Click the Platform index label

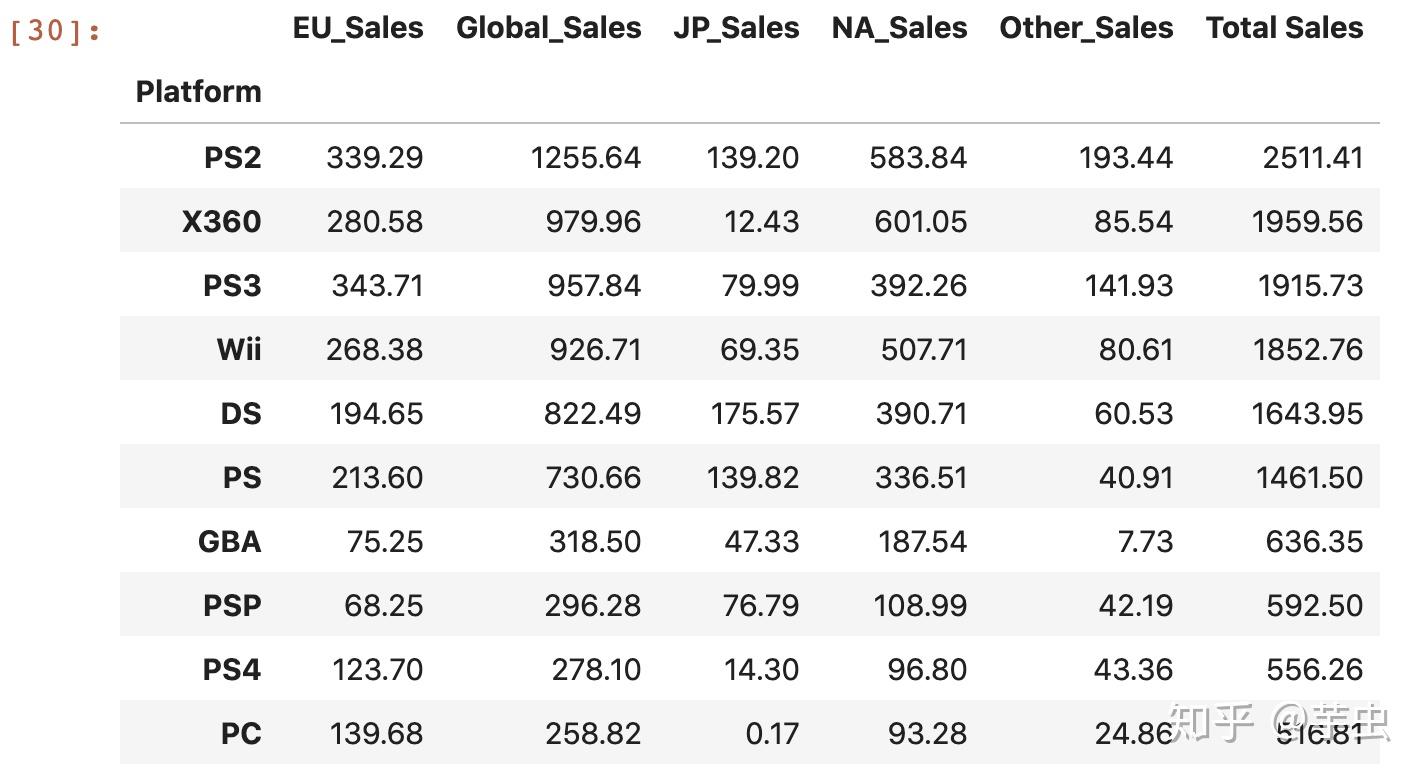coord(198,92)
